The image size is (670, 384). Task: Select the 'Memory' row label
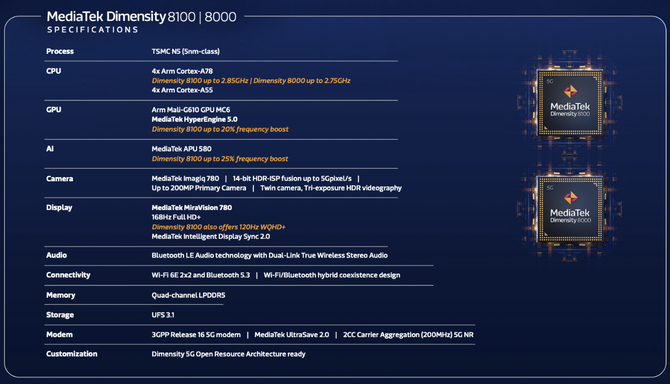pyautogui.click(x=61, y=295)
